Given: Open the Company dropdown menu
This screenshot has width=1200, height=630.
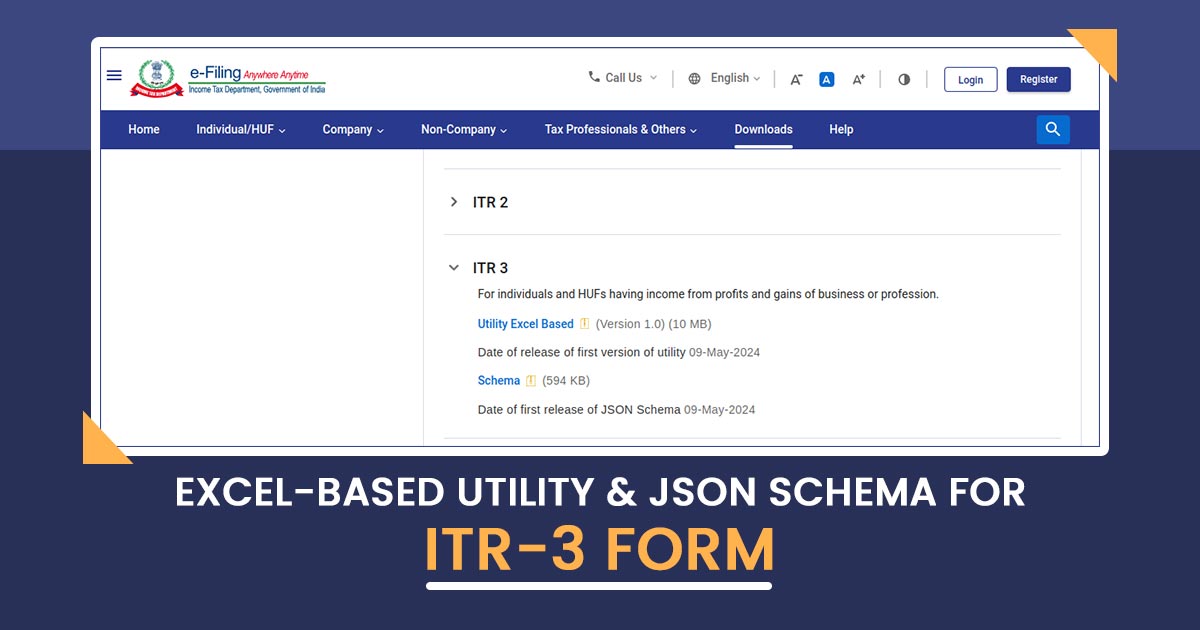Looking at the screenshot, I should tap(352, 129).
